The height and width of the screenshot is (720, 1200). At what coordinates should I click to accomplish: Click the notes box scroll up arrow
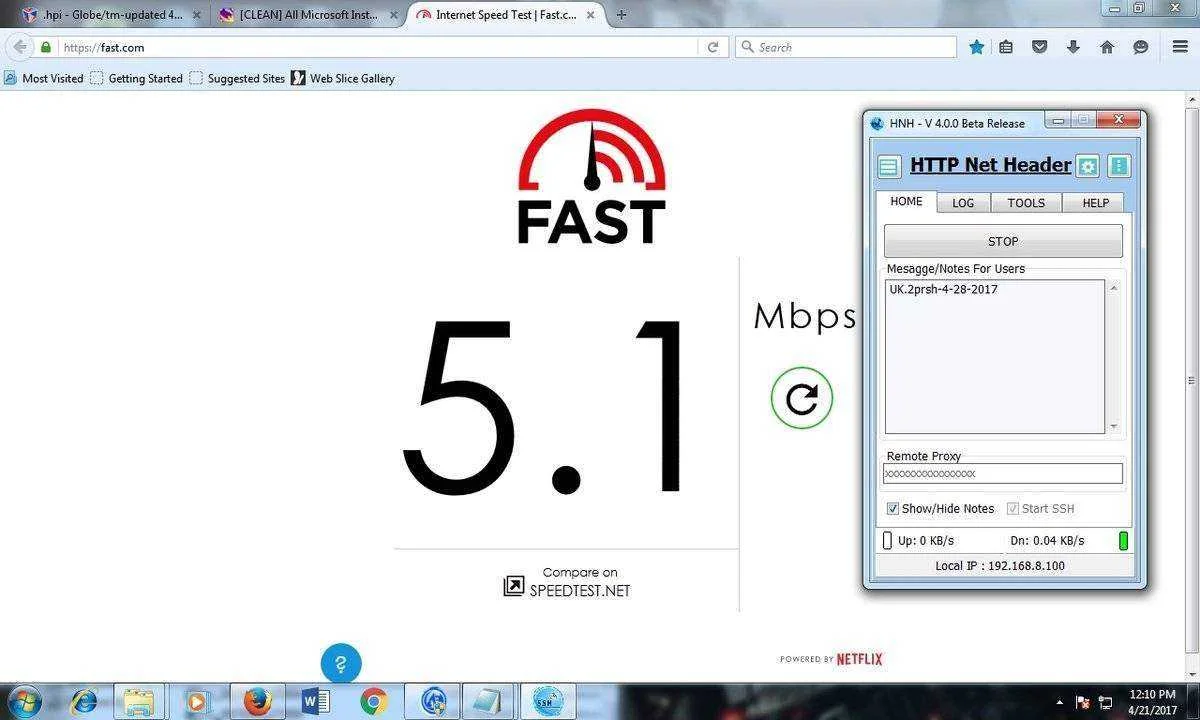(x=1114, y=288)
